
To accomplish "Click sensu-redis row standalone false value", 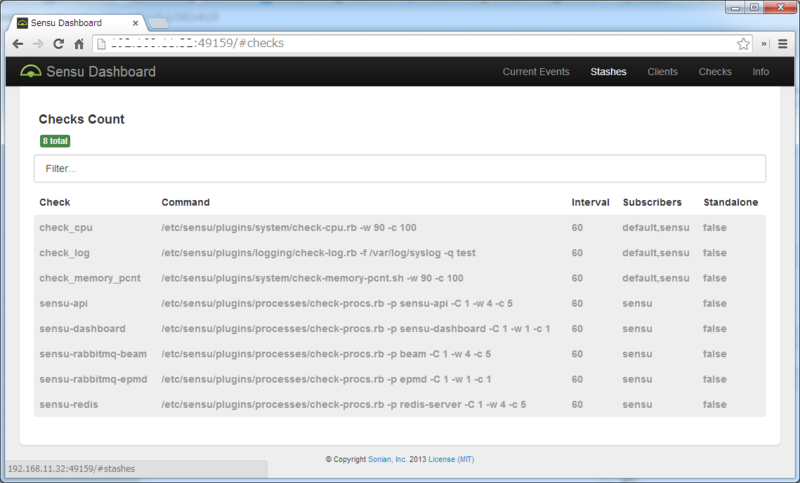I will pyautogui.click(x=714, y=404).
